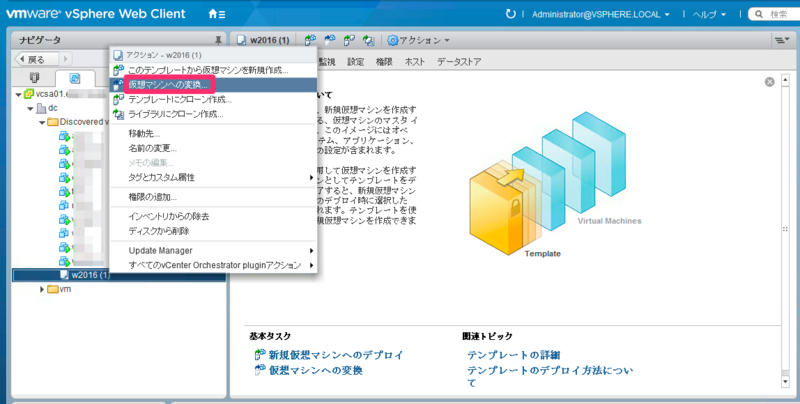Open the 仮想マシンへの変換 basic task link
The height and width of the screenshot is (404, 800).
[315, 370]
